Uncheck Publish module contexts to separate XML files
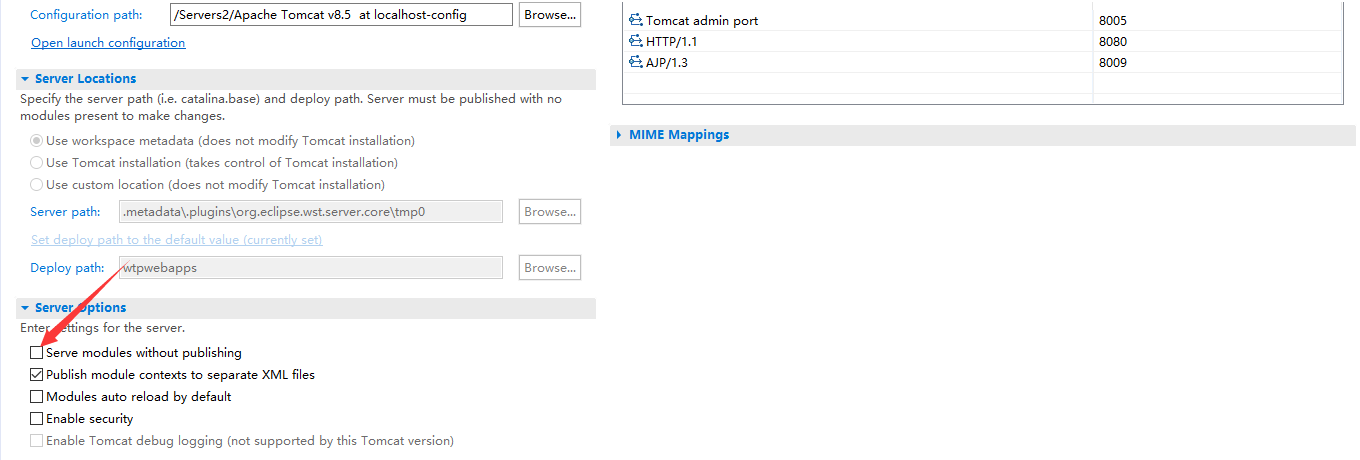Image resolution: width=1360 pixels, height=460 pixels. tap(37, 375)
